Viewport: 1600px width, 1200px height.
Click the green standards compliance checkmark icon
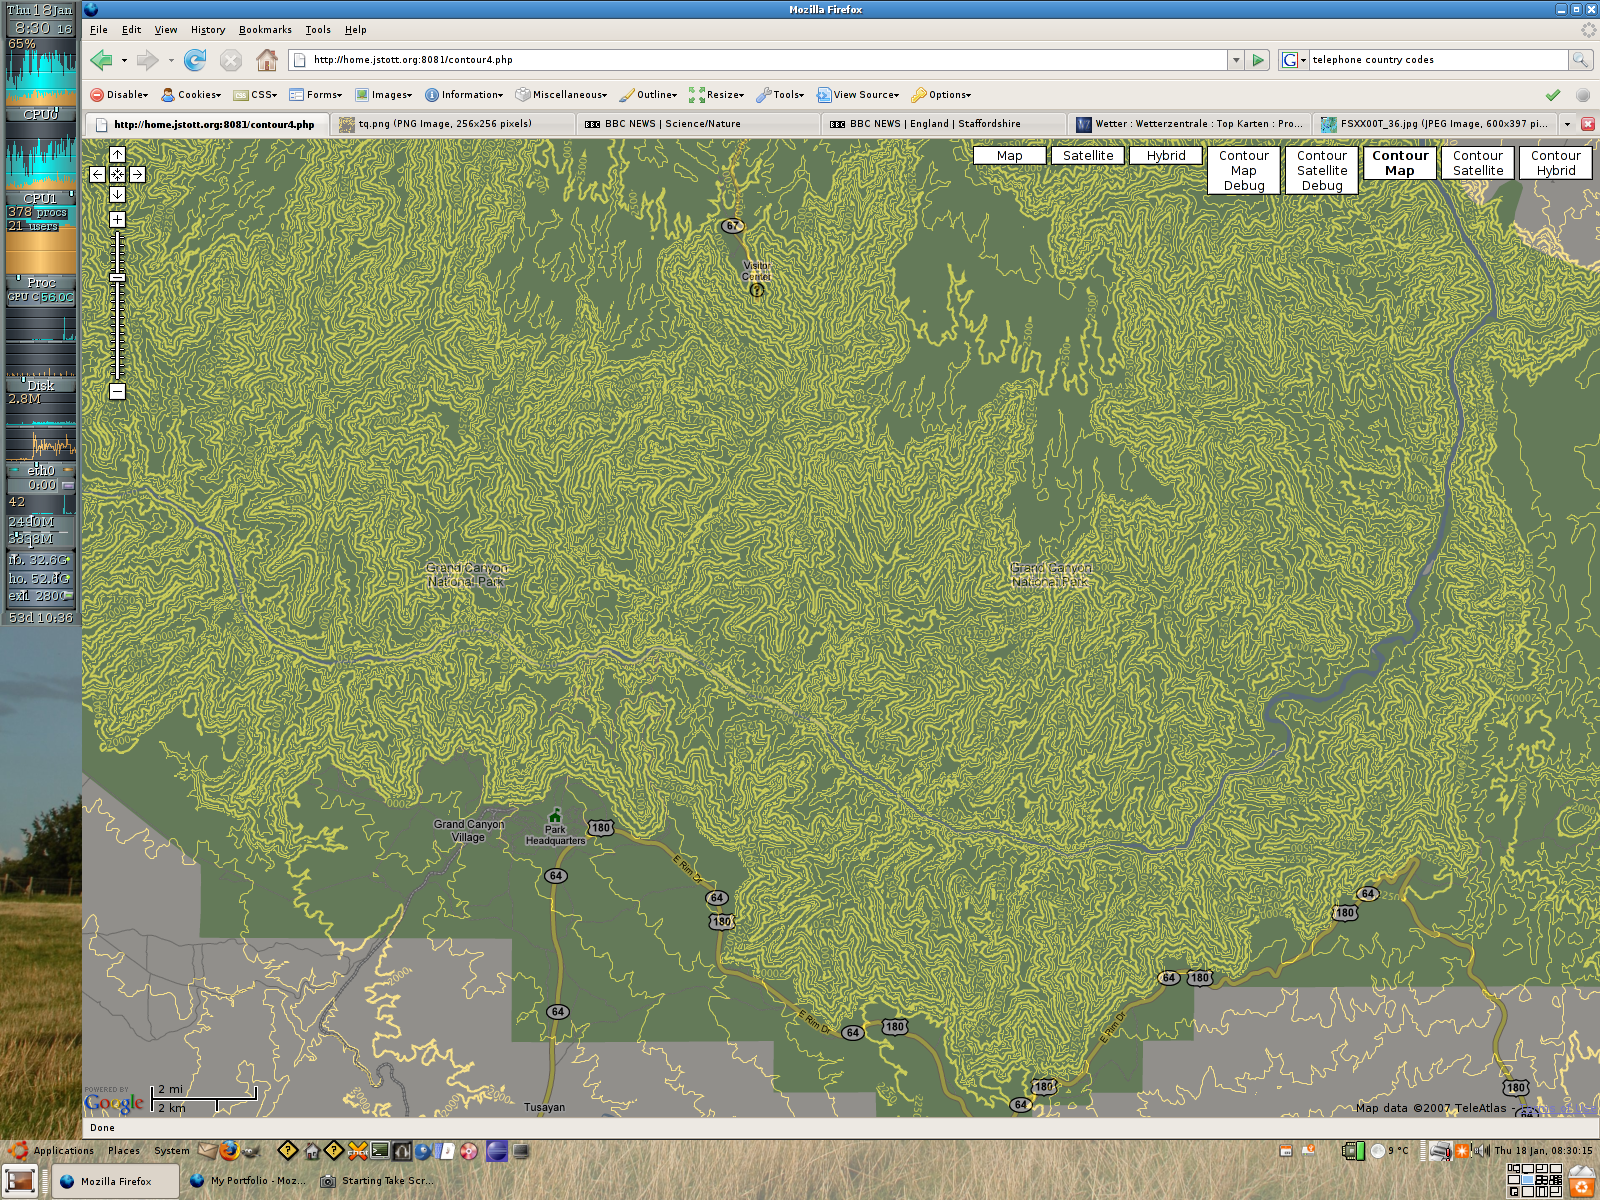click(1553, 95)
